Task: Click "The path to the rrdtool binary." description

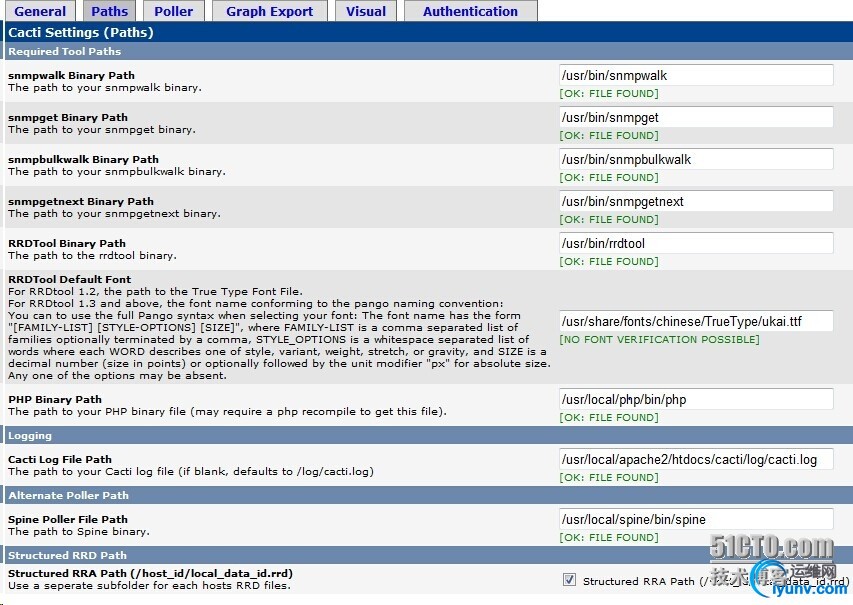Action: point(92,255)
